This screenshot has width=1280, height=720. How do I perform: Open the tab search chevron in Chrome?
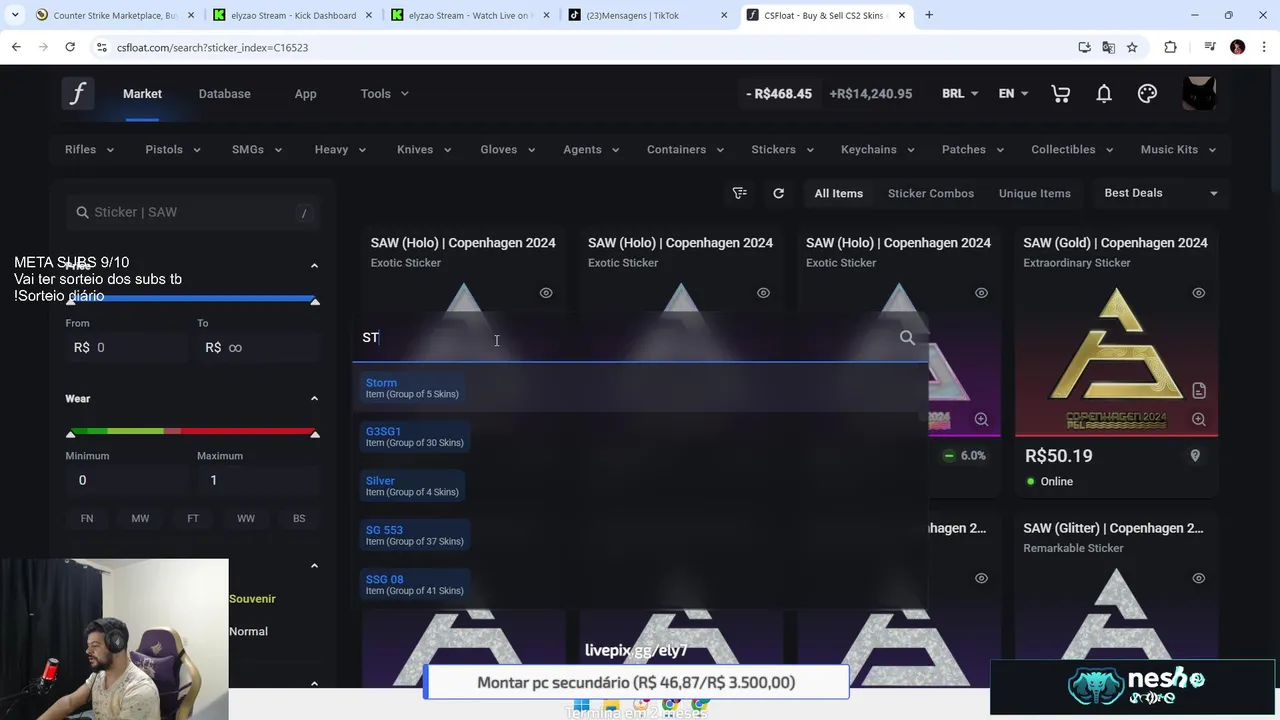coord(15,15)
